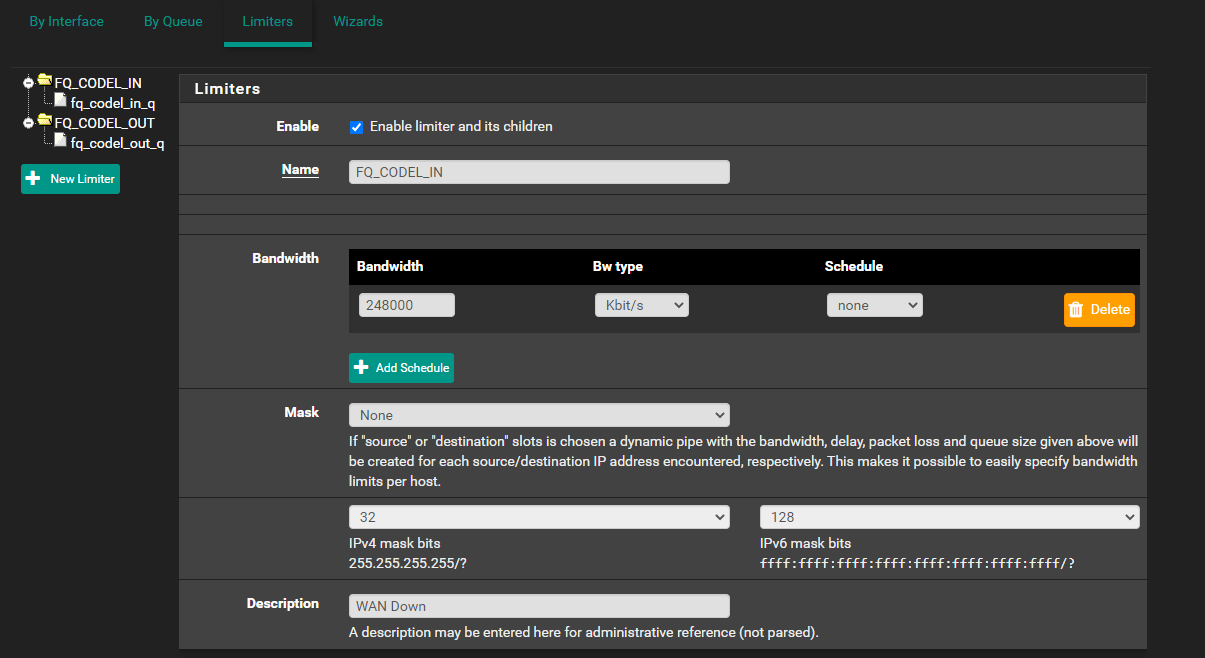Click the IPv4 mask bits label
Image resolution: width=1205 pixels, height=658 pixels.
pos(395,543)
